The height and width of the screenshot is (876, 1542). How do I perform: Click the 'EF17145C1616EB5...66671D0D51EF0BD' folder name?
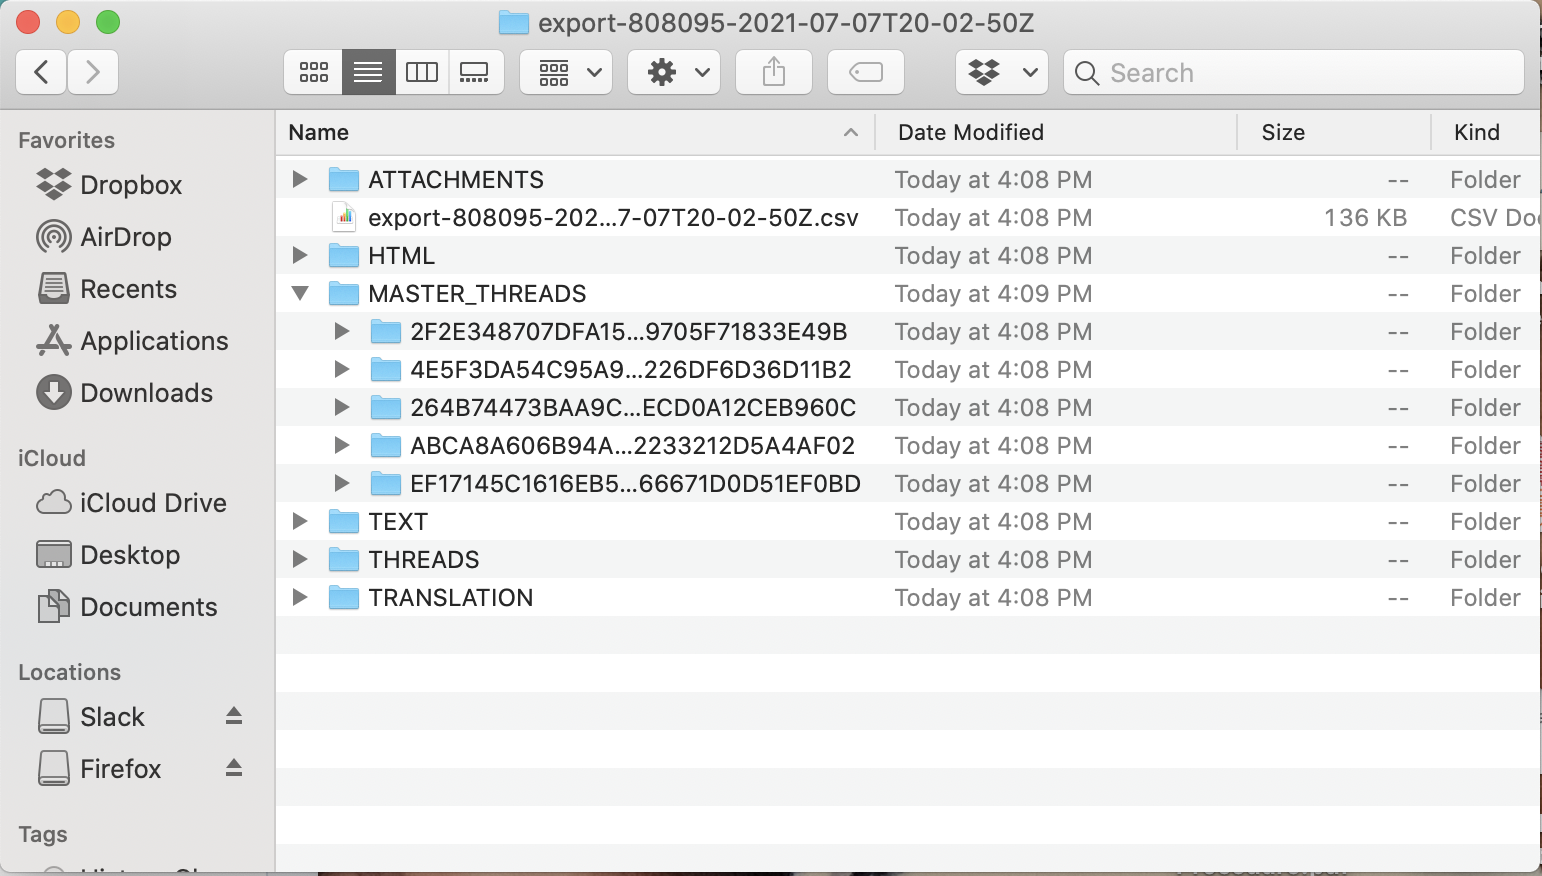[x=635, y=484]
